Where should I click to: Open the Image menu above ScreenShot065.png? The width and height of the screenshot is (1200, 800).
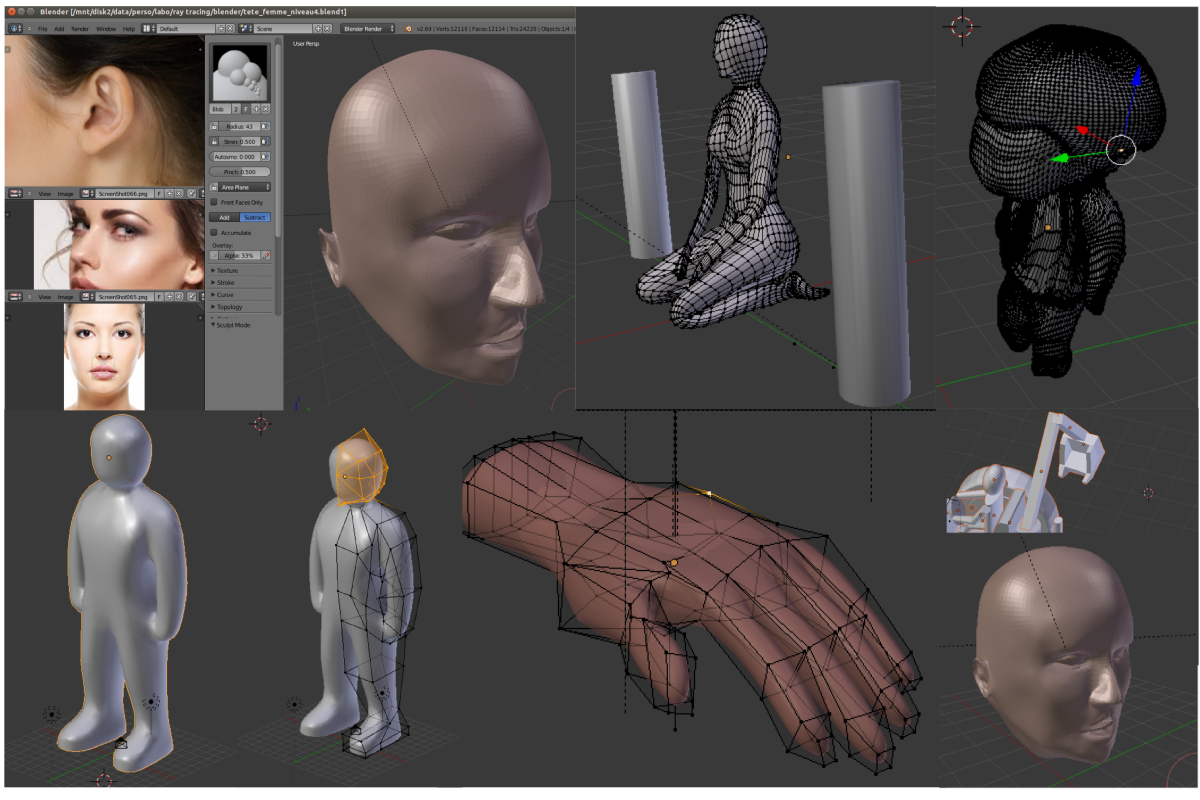pyautogui.click(x=65, y=297)
